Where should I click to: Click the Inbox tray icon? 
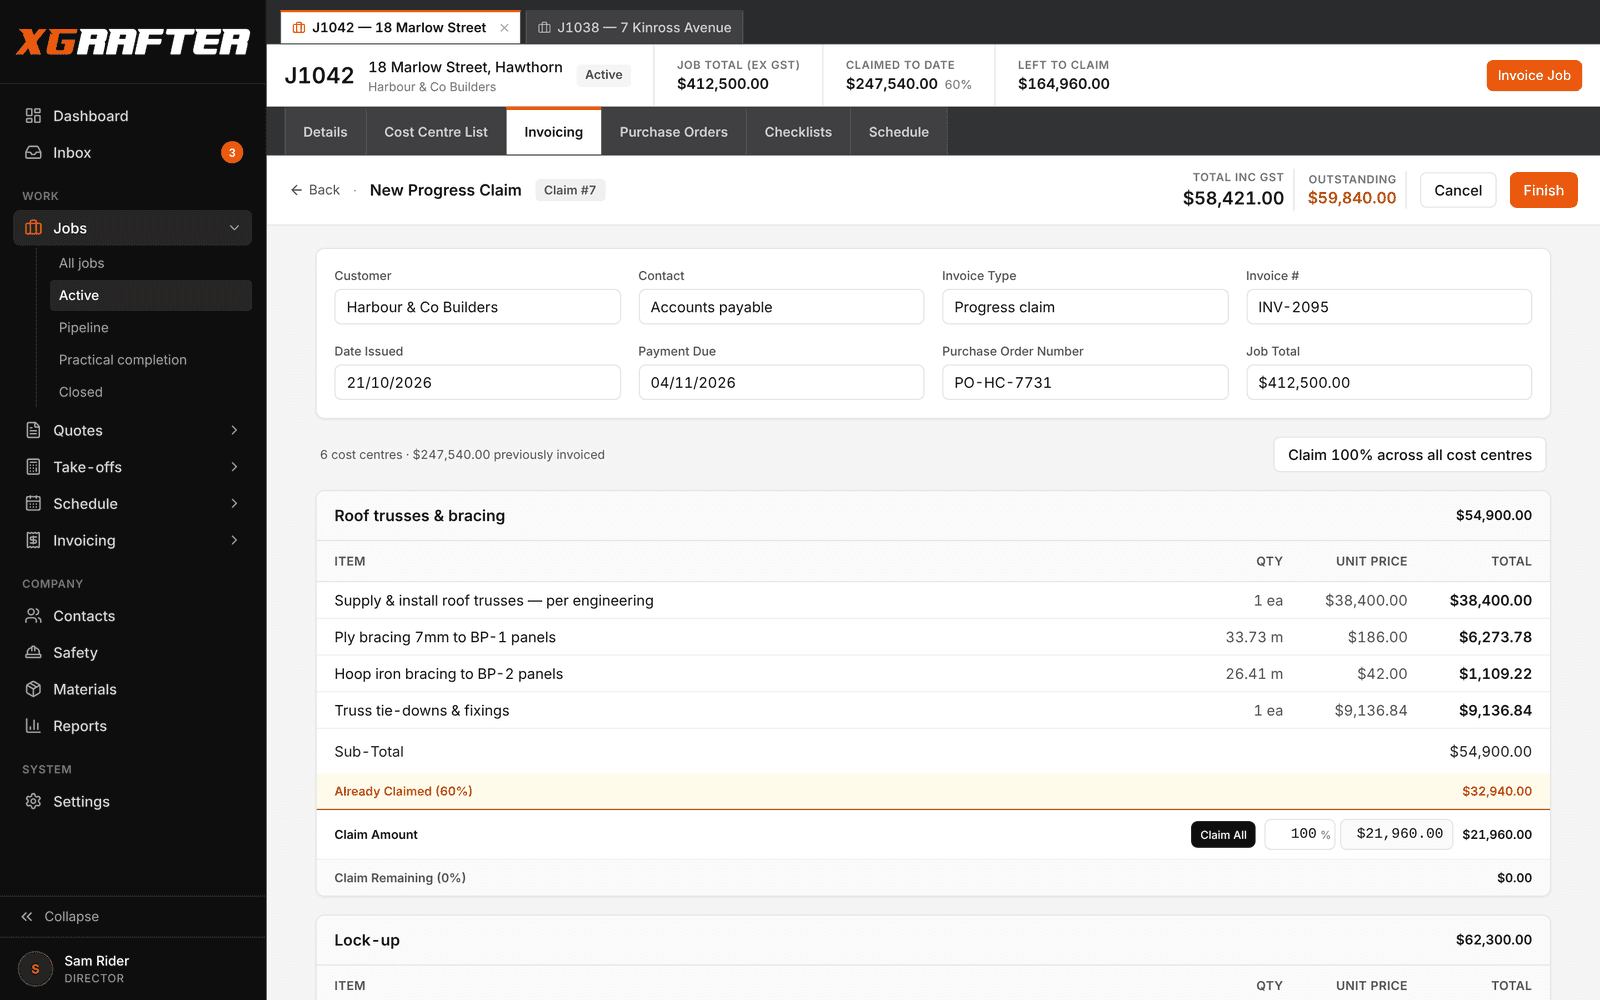(33, 153)
